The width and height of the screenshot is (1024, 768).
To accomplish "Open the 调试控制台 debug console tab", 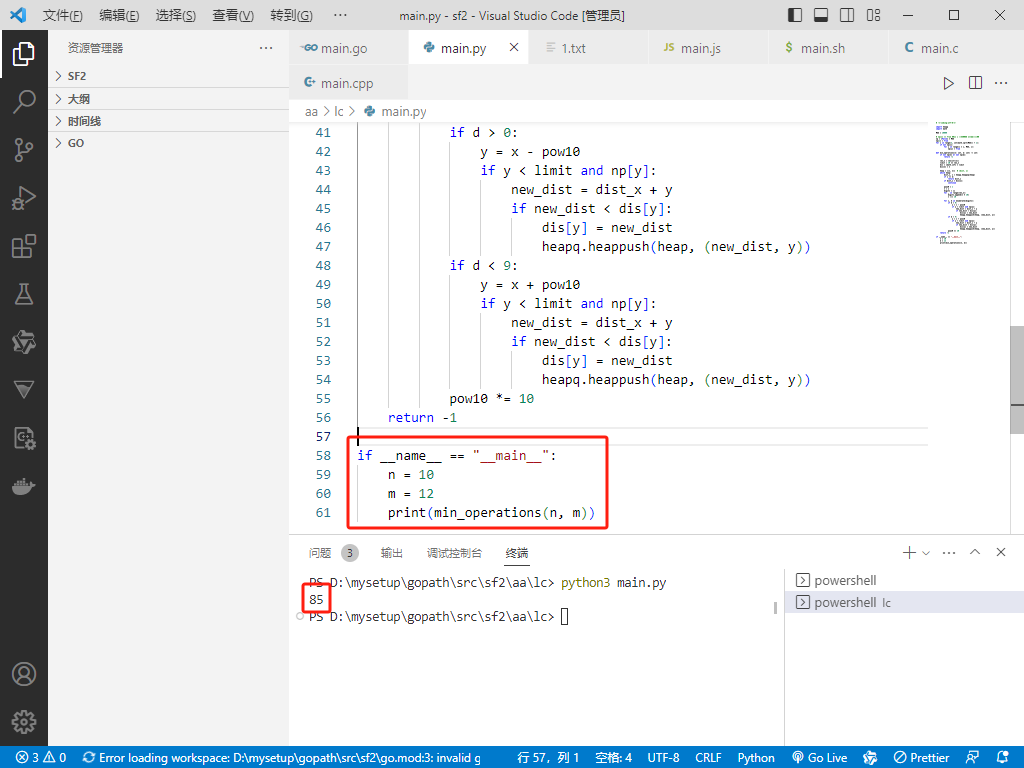I will tap(455, 553).
